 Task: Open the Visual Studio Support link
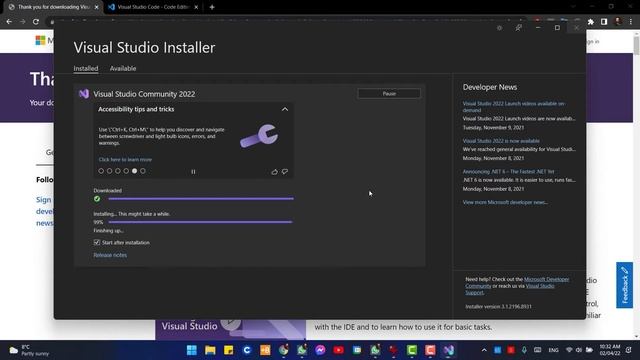[510, 289]
